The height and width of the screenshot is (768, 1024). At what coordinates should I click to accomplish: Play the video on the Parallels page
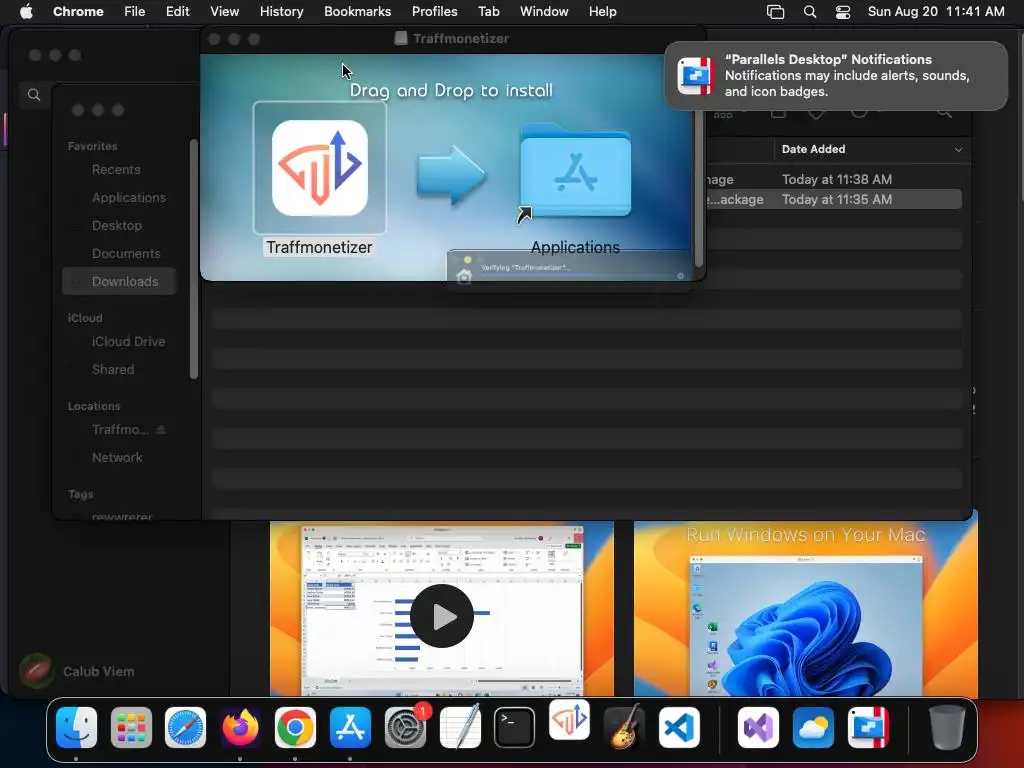[442, 616]
